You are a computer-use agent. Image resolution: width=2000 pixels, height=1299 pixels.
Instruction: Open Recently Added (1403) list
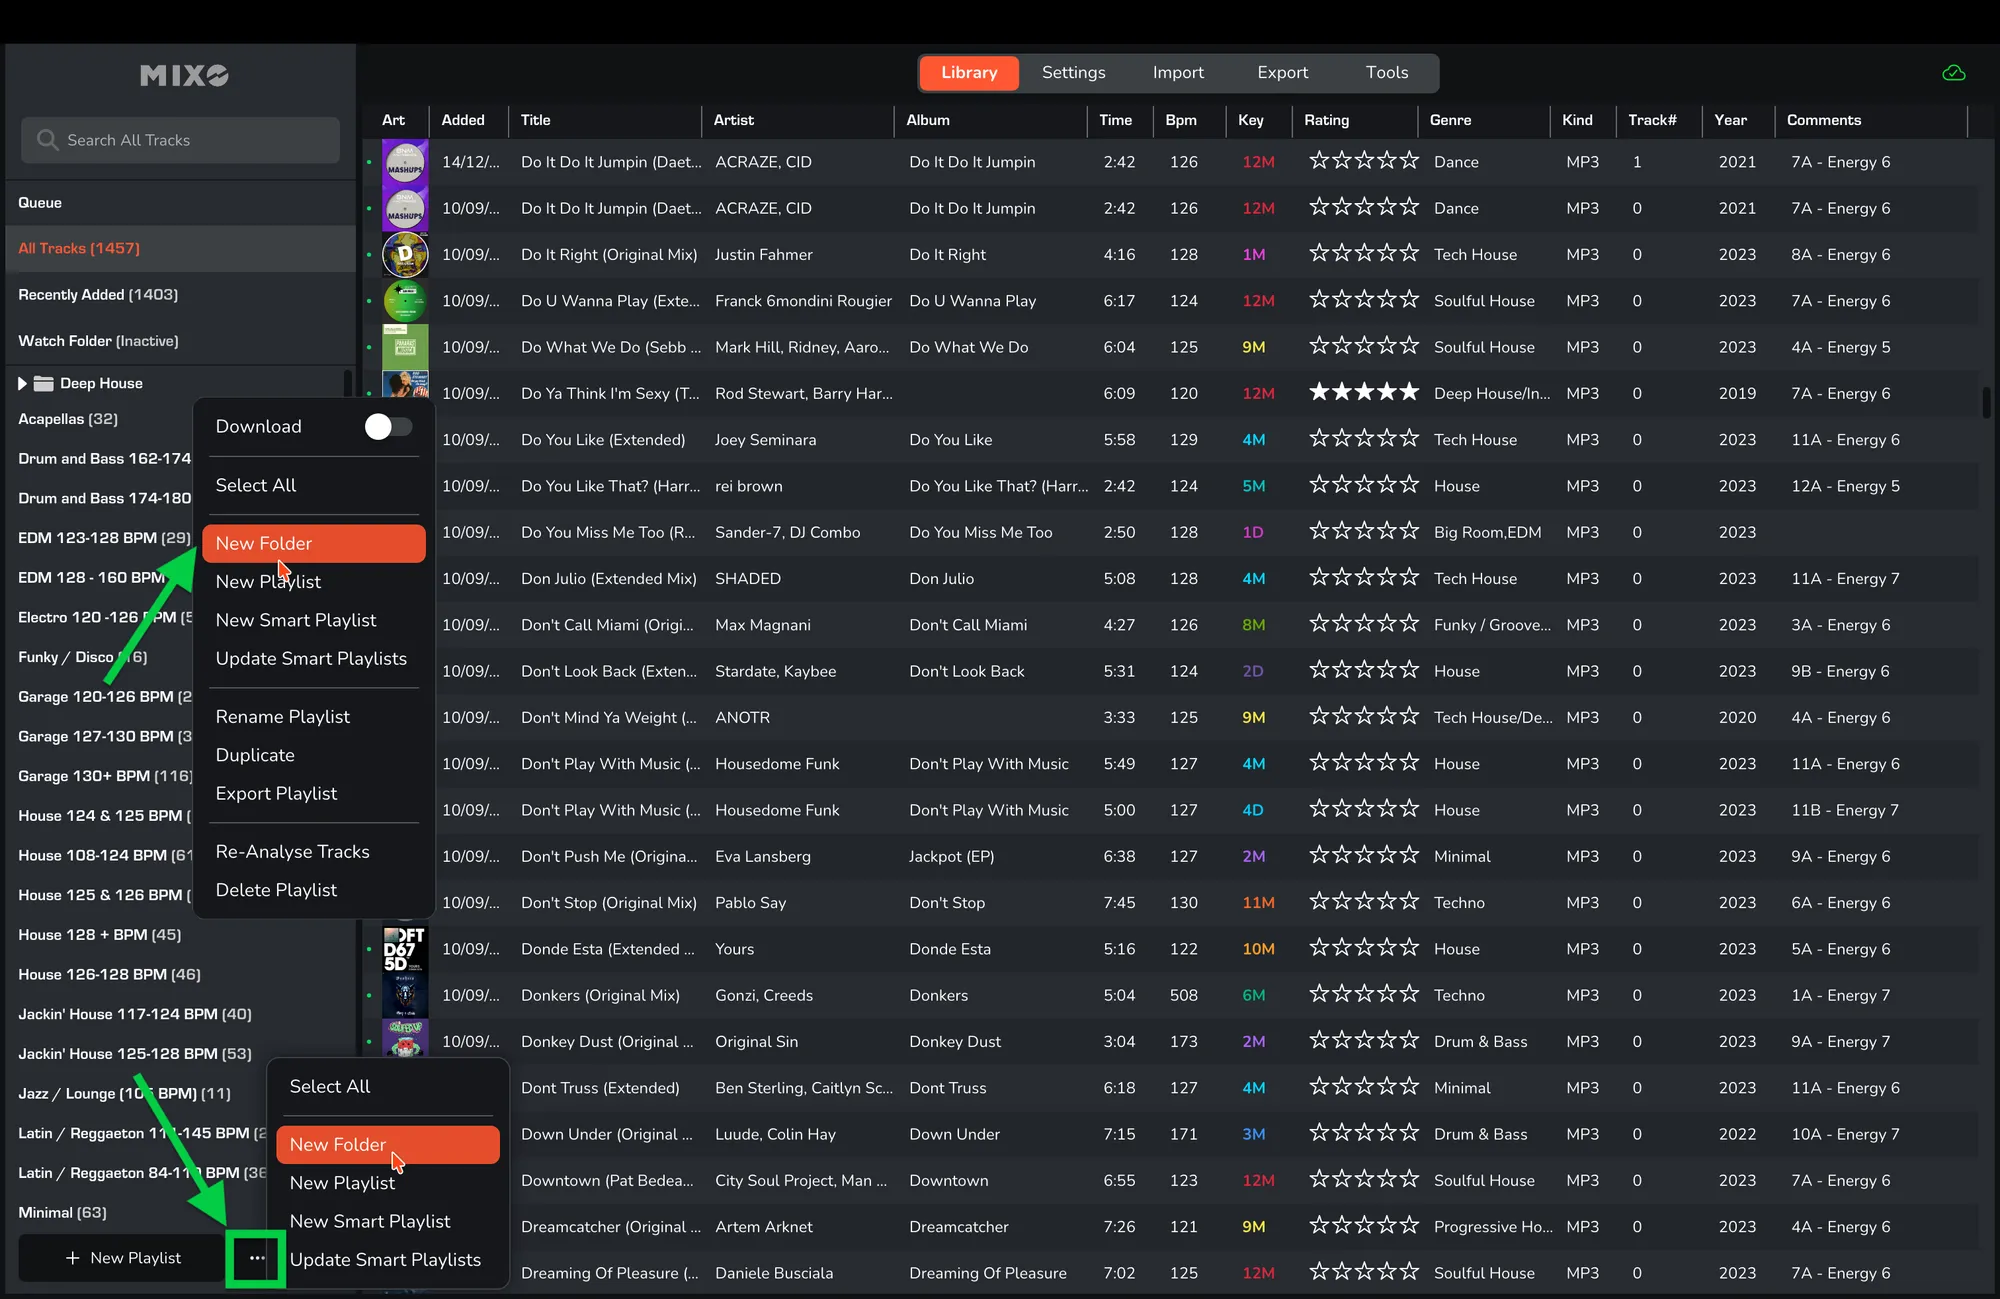click(x=98, y=295)
